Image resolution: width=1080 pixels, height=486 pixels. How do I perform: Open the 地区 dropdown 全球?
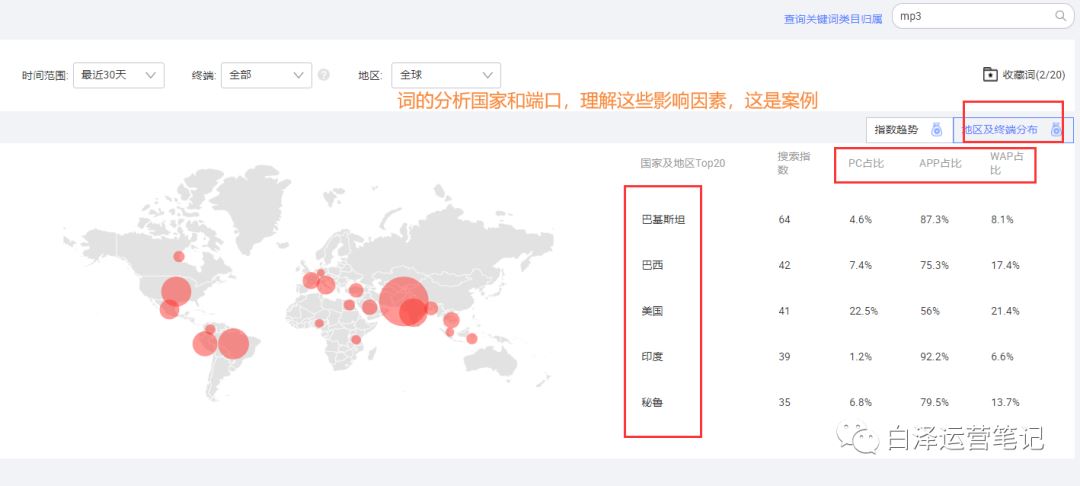(x=446, y=75)
